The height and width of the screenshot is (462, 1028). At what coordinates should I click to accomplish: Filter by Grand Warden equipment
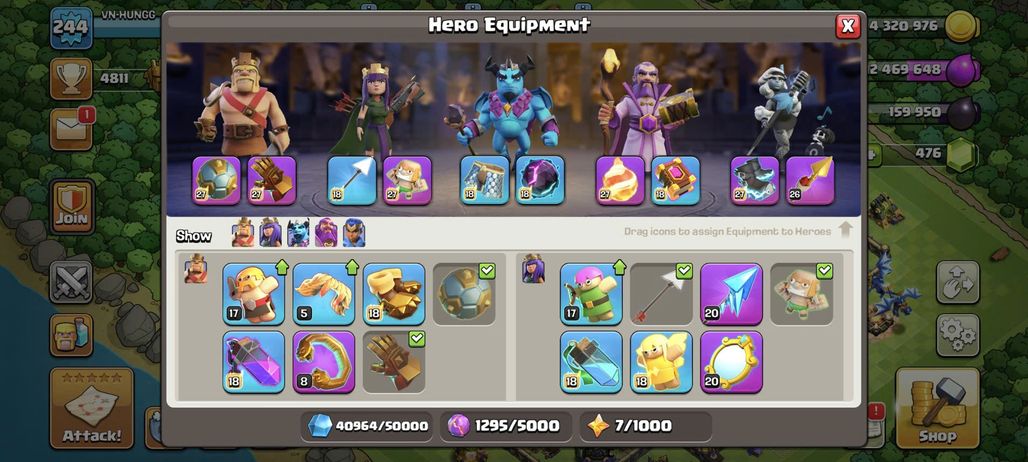(x=326, y=233)
